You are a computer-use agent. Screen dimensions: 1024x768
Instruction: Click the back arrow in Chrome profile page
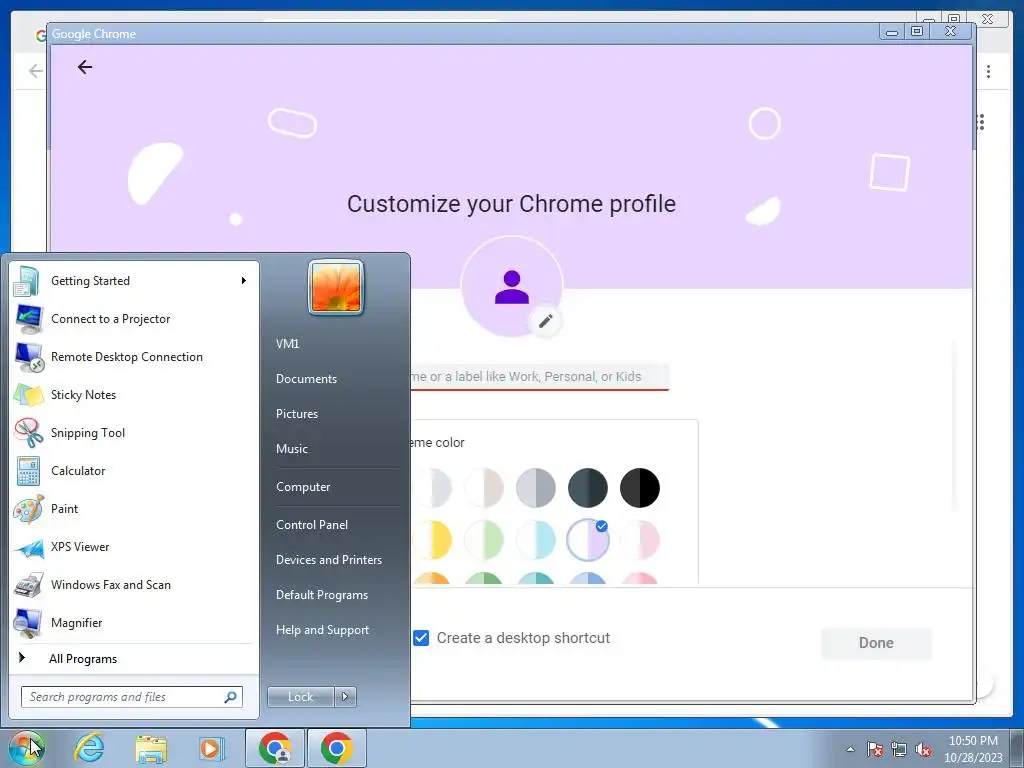tap(85, 67)
